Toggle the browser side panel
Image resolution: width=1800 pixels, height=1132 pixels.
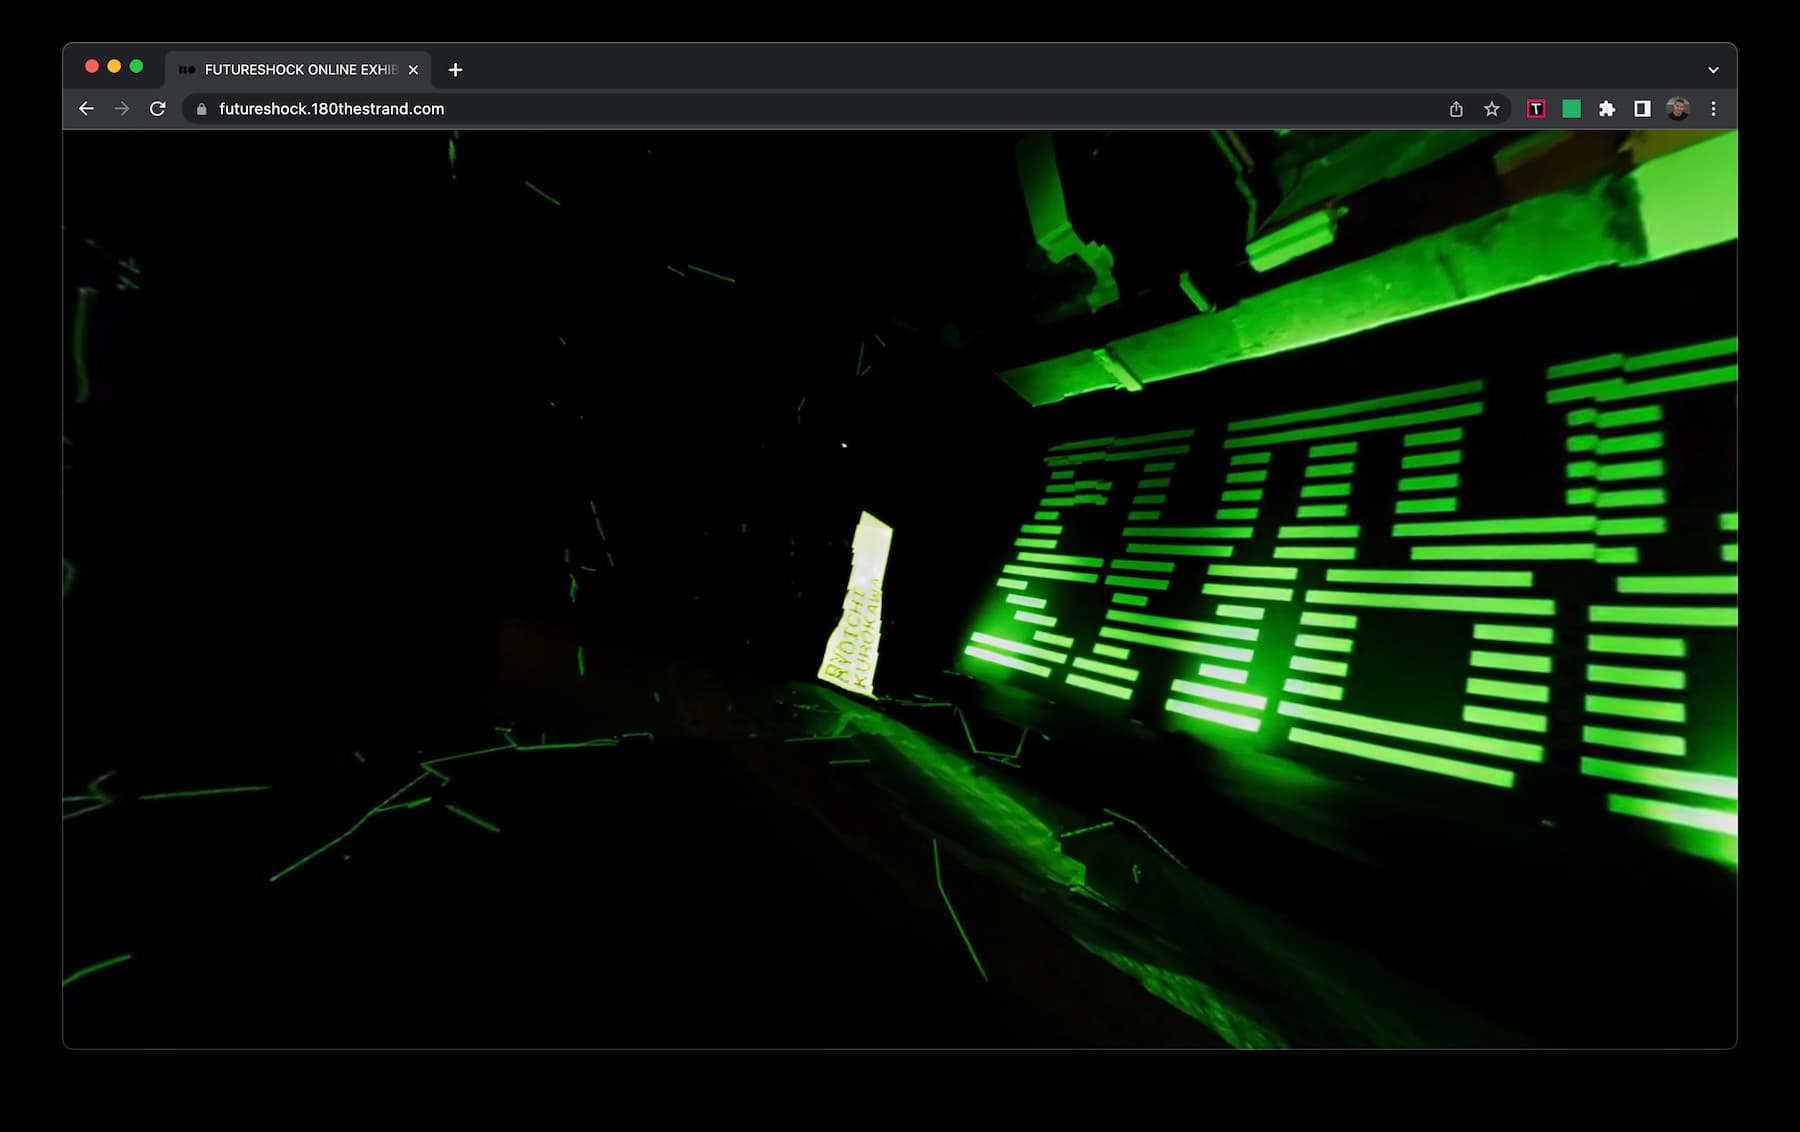[x=1642, y=109]
